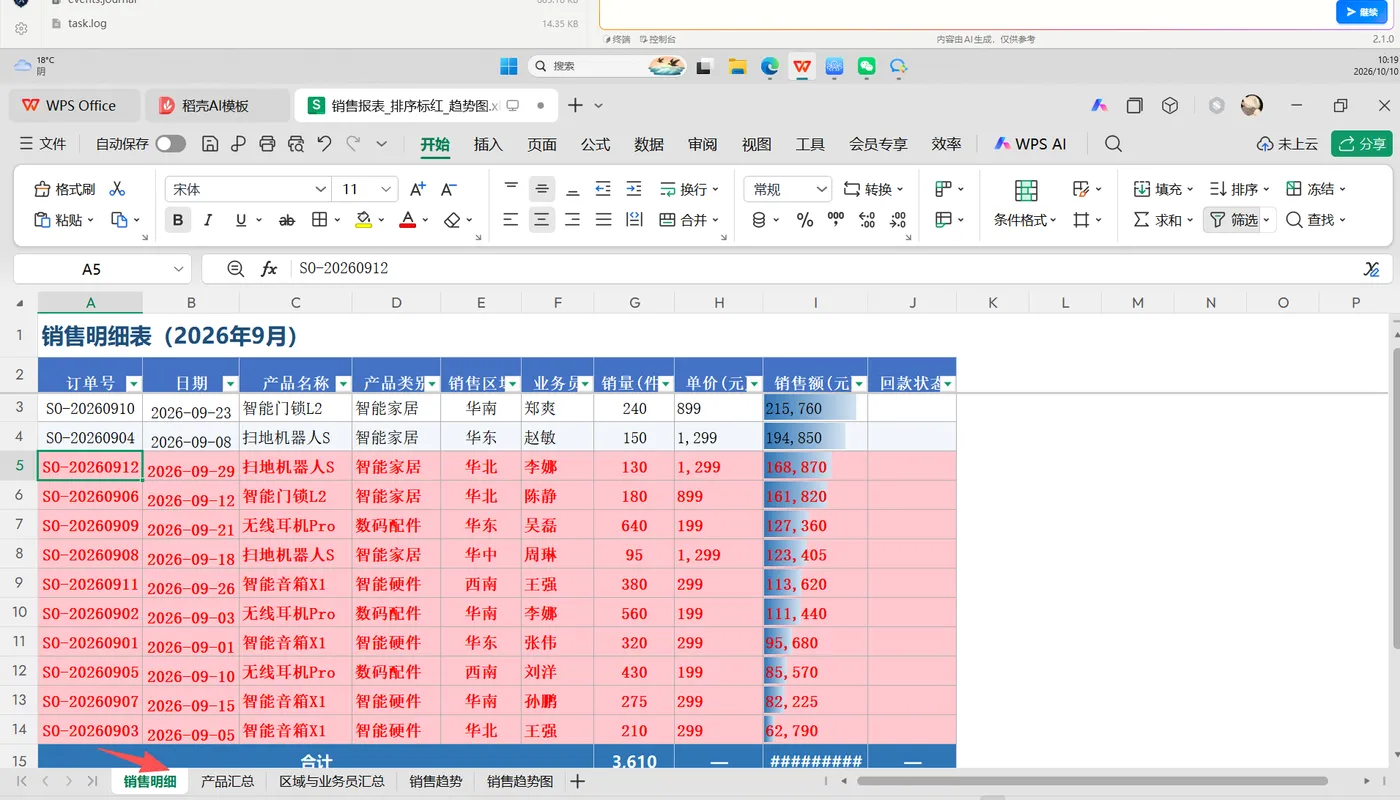Toggle Bold formatting
Screen dimensions: 1400x800
click(178, 220)
